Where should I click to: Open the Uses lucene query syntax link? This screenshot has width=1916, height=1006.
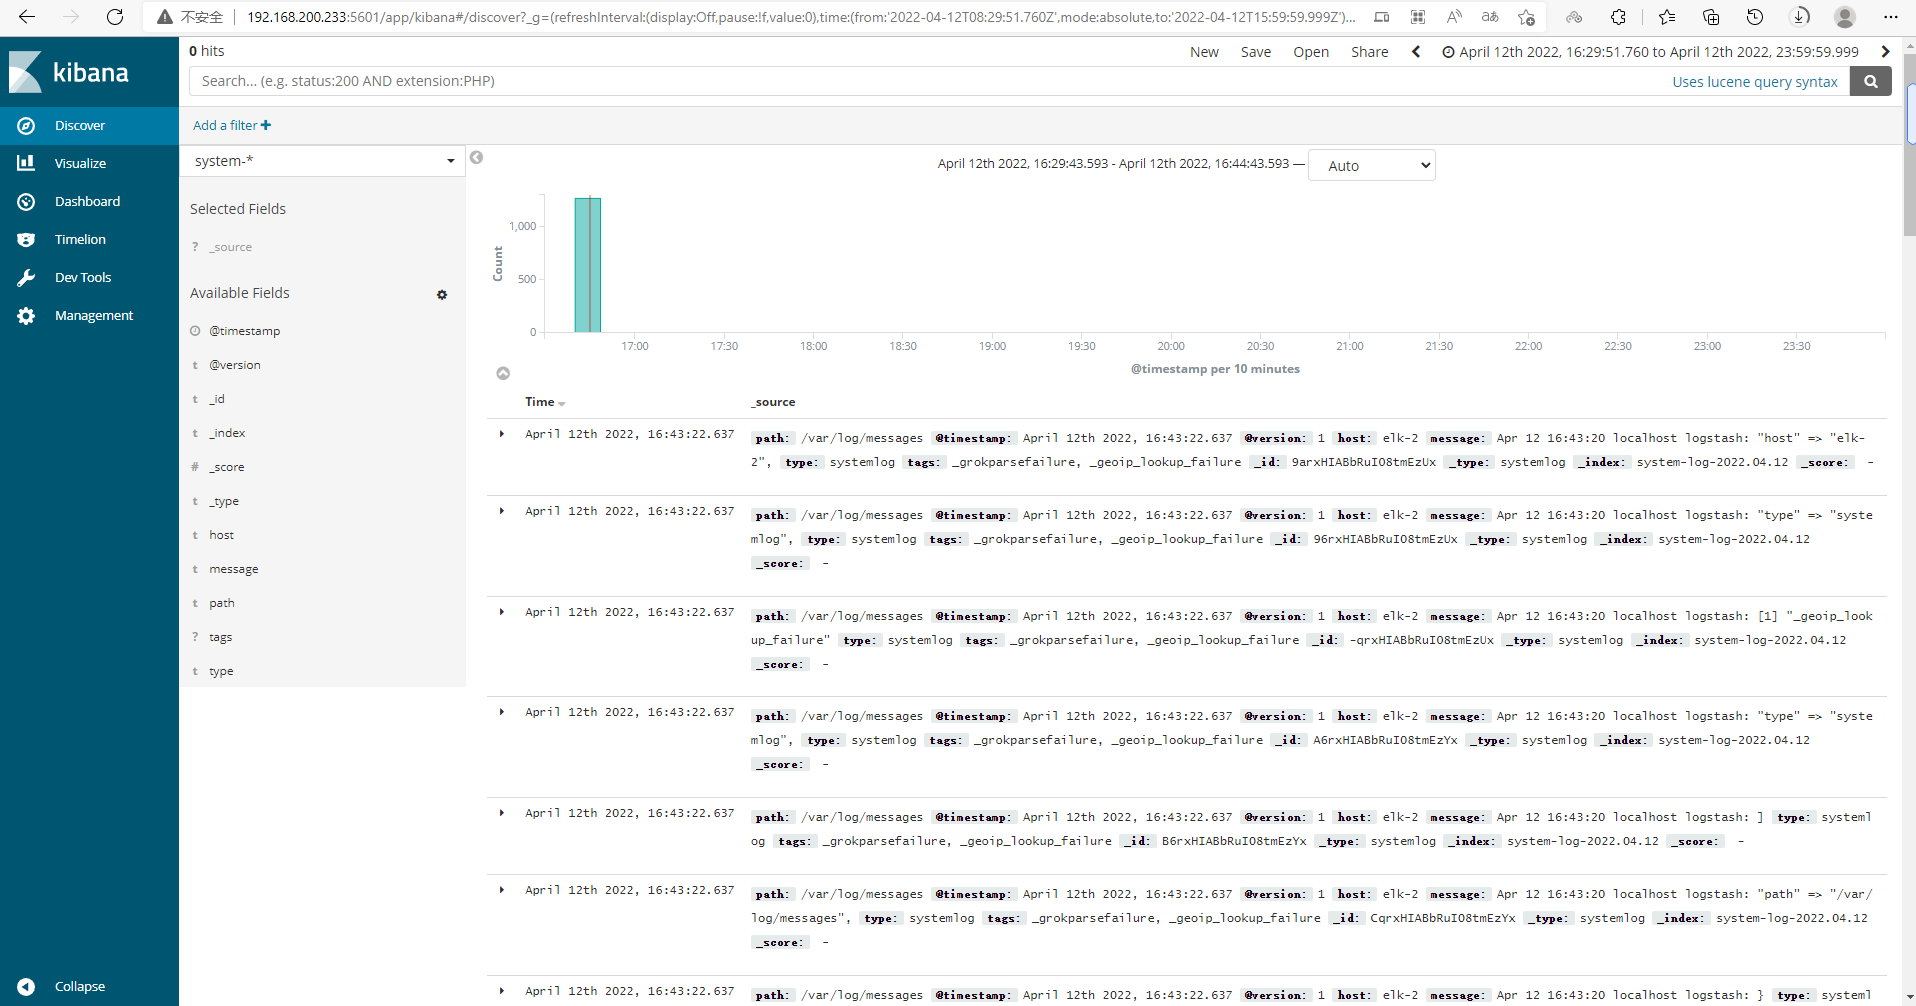coord(1755,82)
